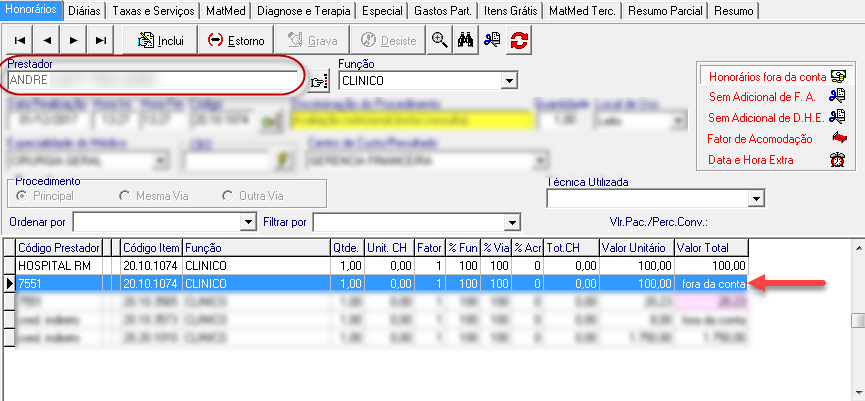Select Mesma Via radio button
This screenshot has height=401, width=865.
(125, 196)
